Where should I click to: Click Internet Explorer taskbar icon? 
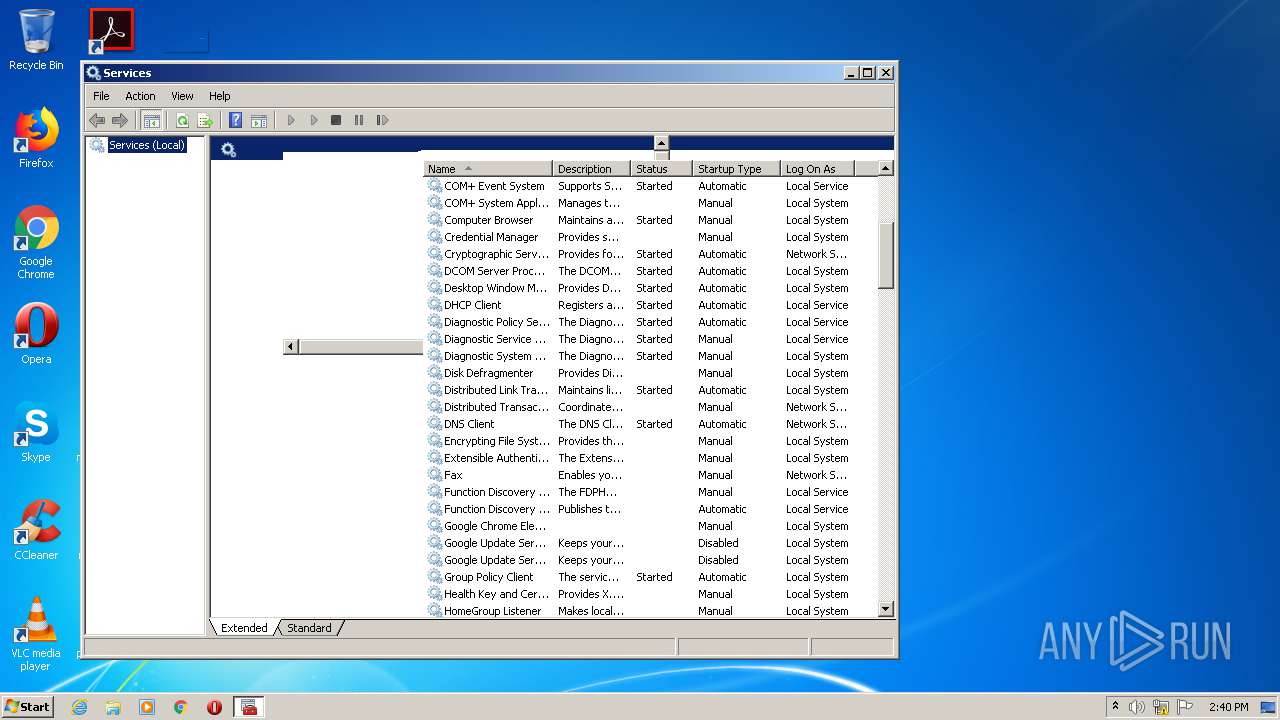click(x=79, y=707)
